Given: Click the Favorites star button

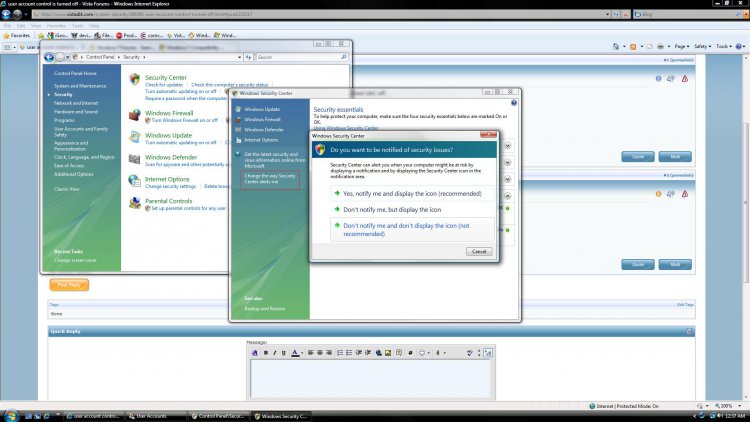Looking at the screenshot, I should click(17, 35).
